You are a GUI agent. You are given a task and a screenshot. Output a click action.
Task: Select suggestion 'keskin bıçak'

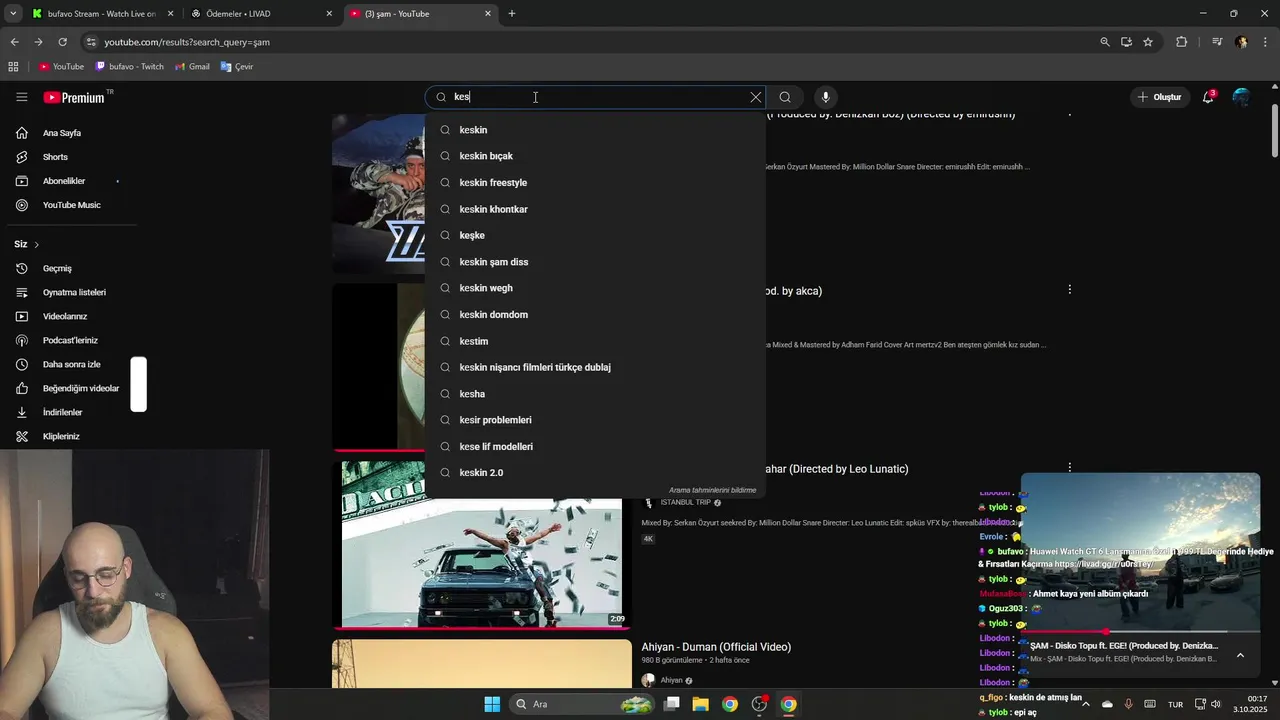595,156
